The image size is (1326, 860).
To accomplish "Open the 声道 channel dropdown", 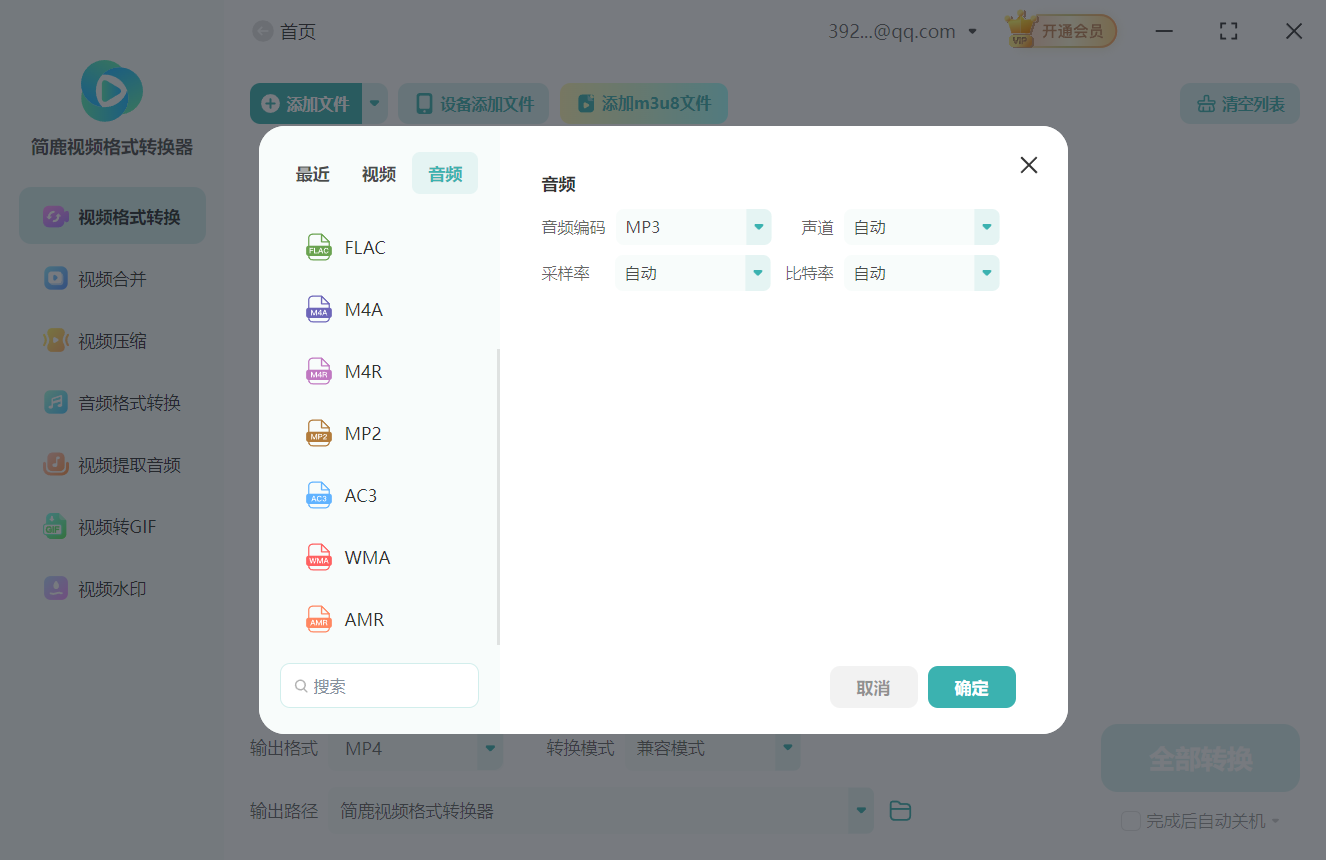I will [x=986, y=227].
